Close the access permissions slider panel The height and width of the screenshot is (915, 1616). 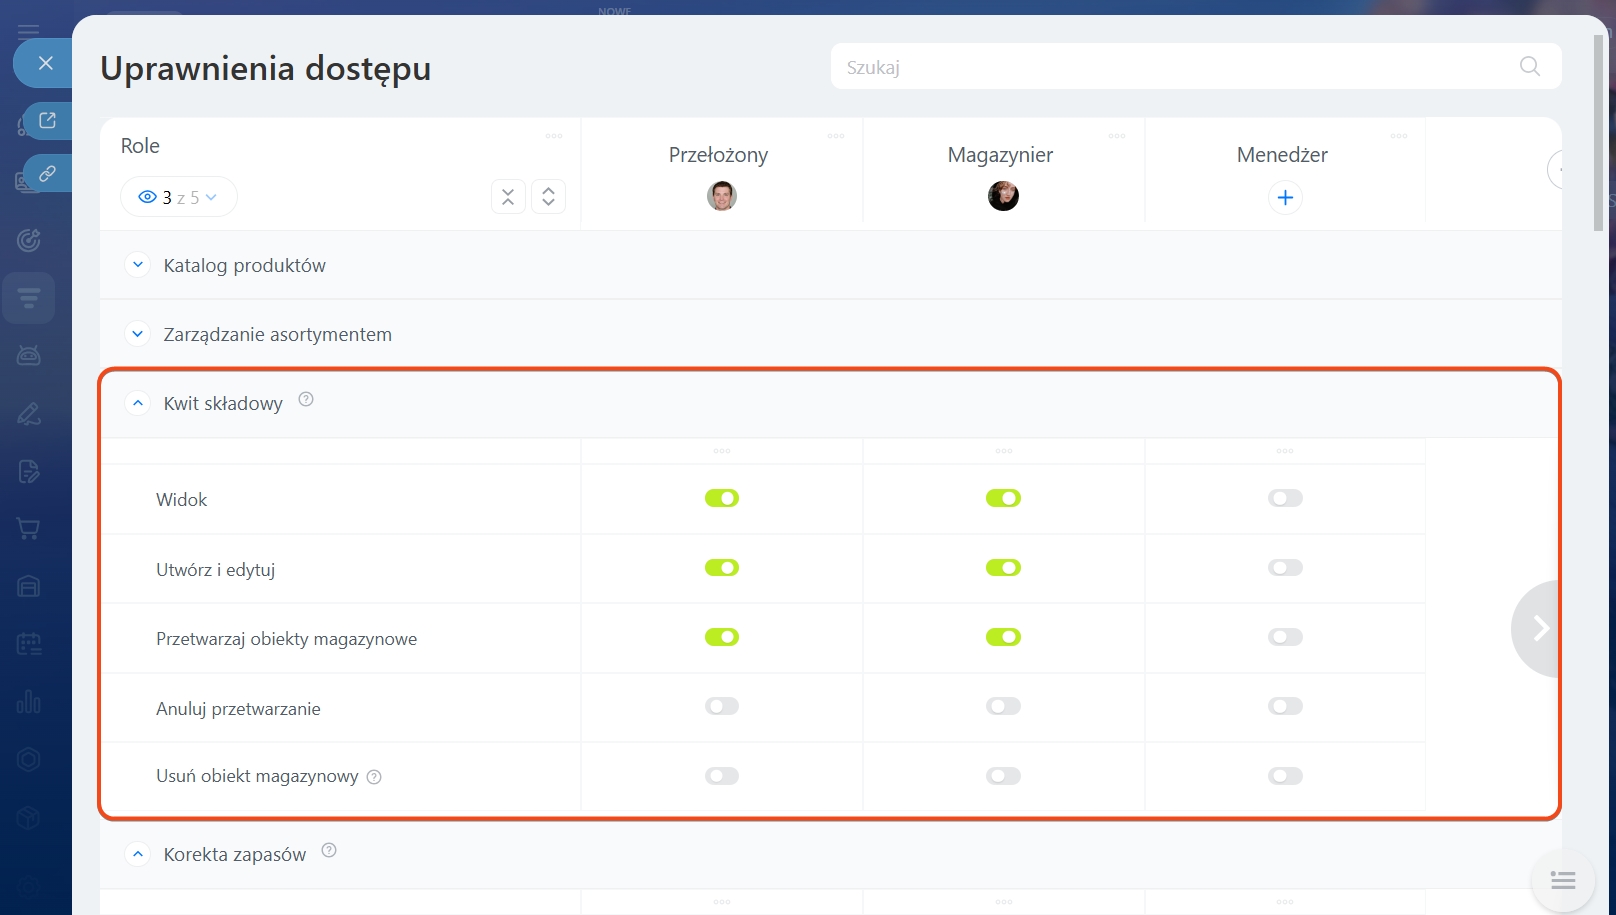(x=45, y=63)
